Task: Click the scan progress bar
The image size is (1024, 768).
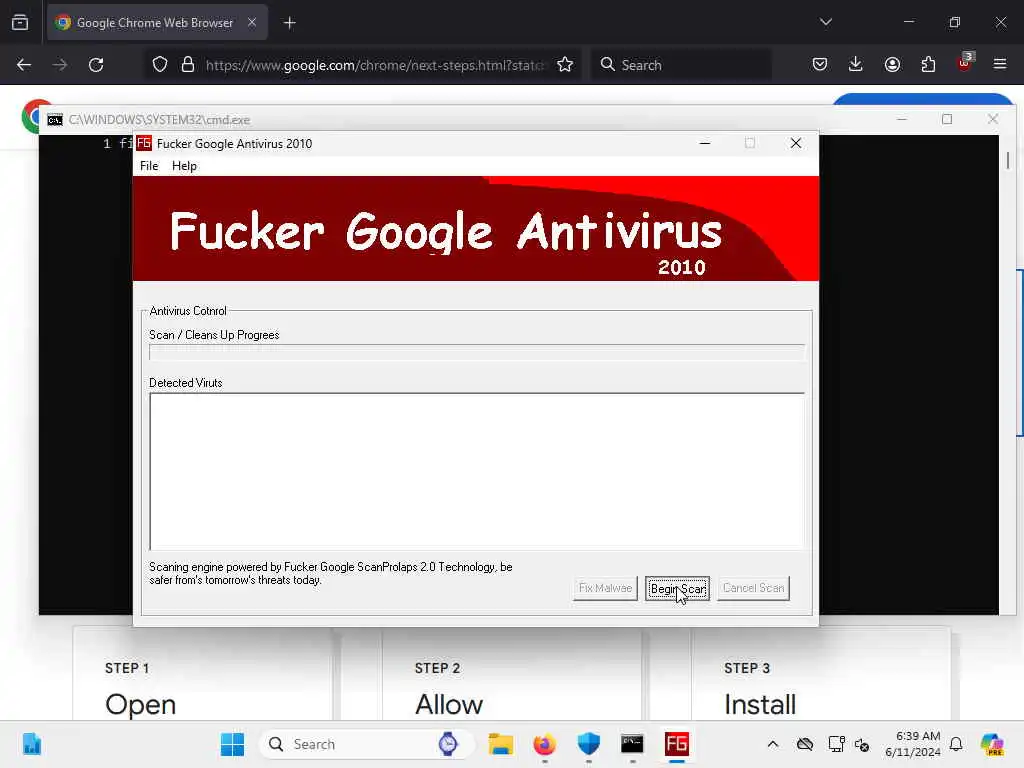Action: 477,353
